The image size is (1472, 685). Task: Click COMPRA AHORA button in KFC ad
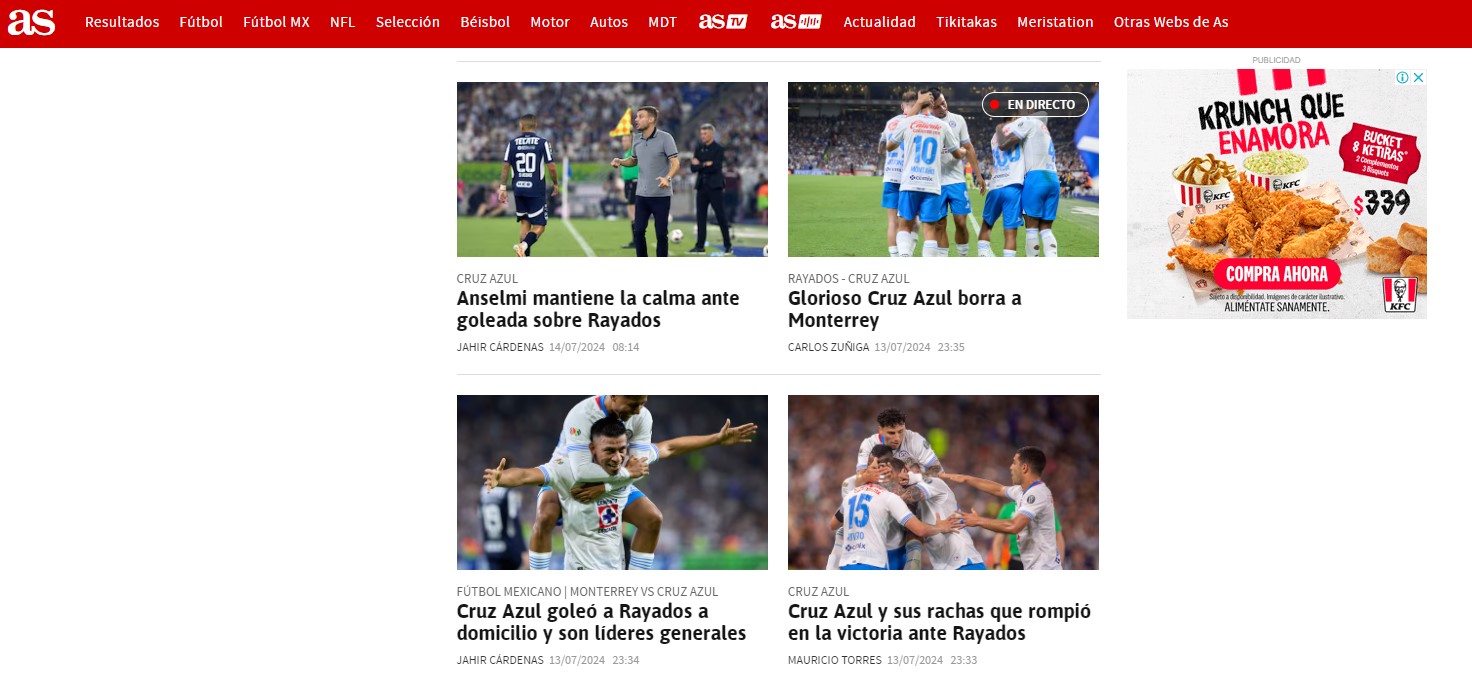1276,274
